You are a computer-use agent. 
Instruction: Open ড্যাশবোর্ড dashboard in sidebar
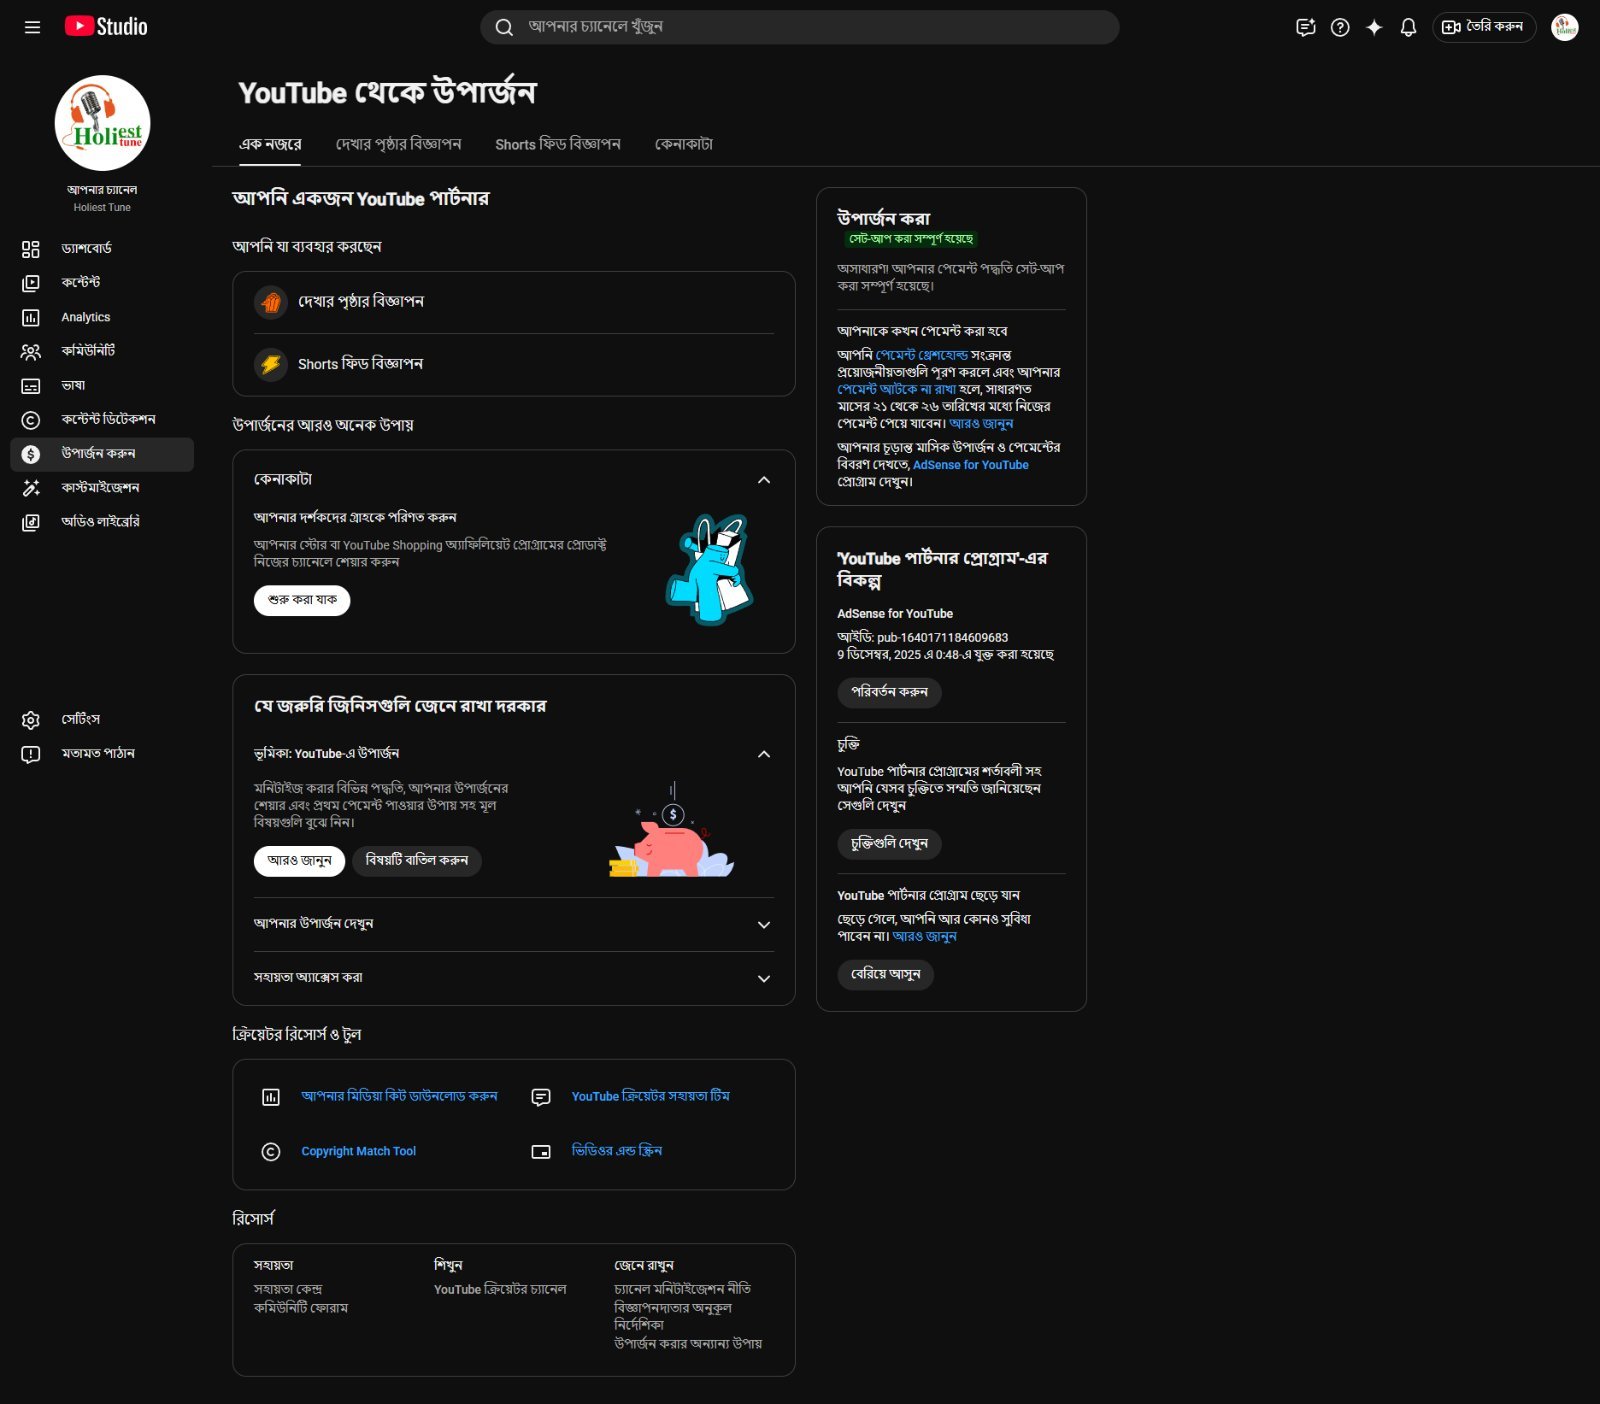pos(102,249)
